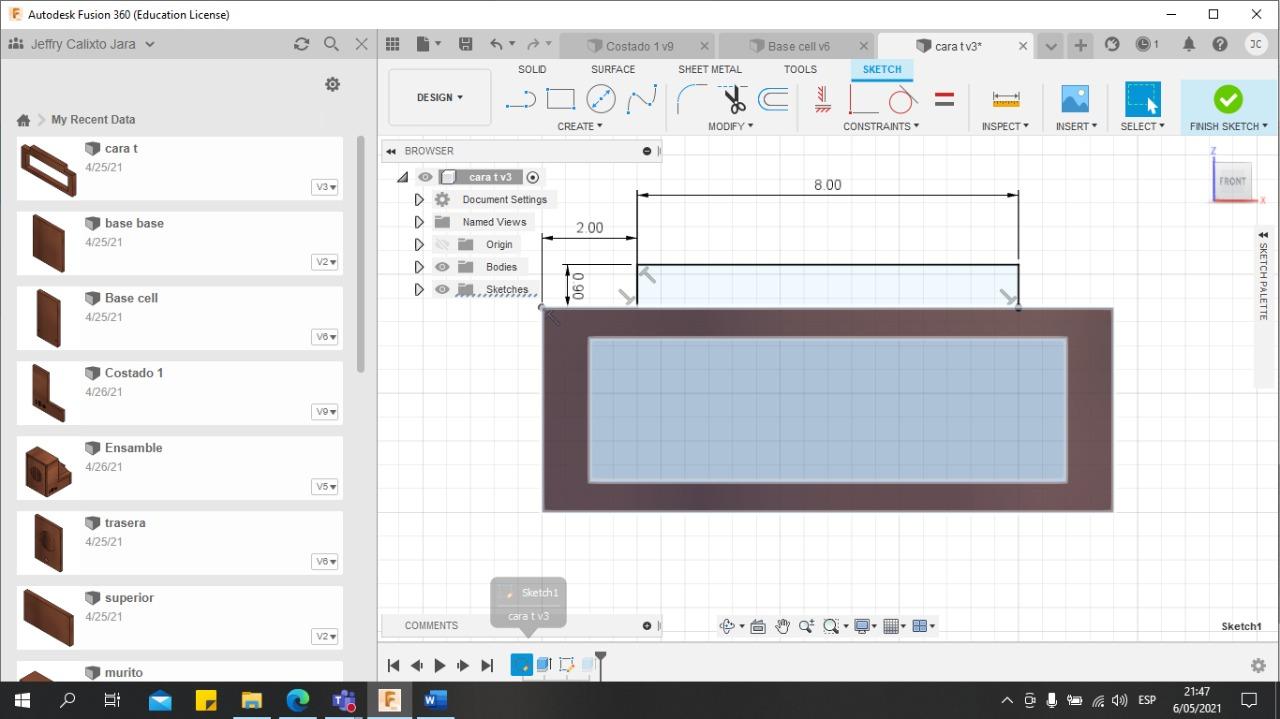
Task: Select Sketch1 feature in timeline
Action: coord(521,664)
